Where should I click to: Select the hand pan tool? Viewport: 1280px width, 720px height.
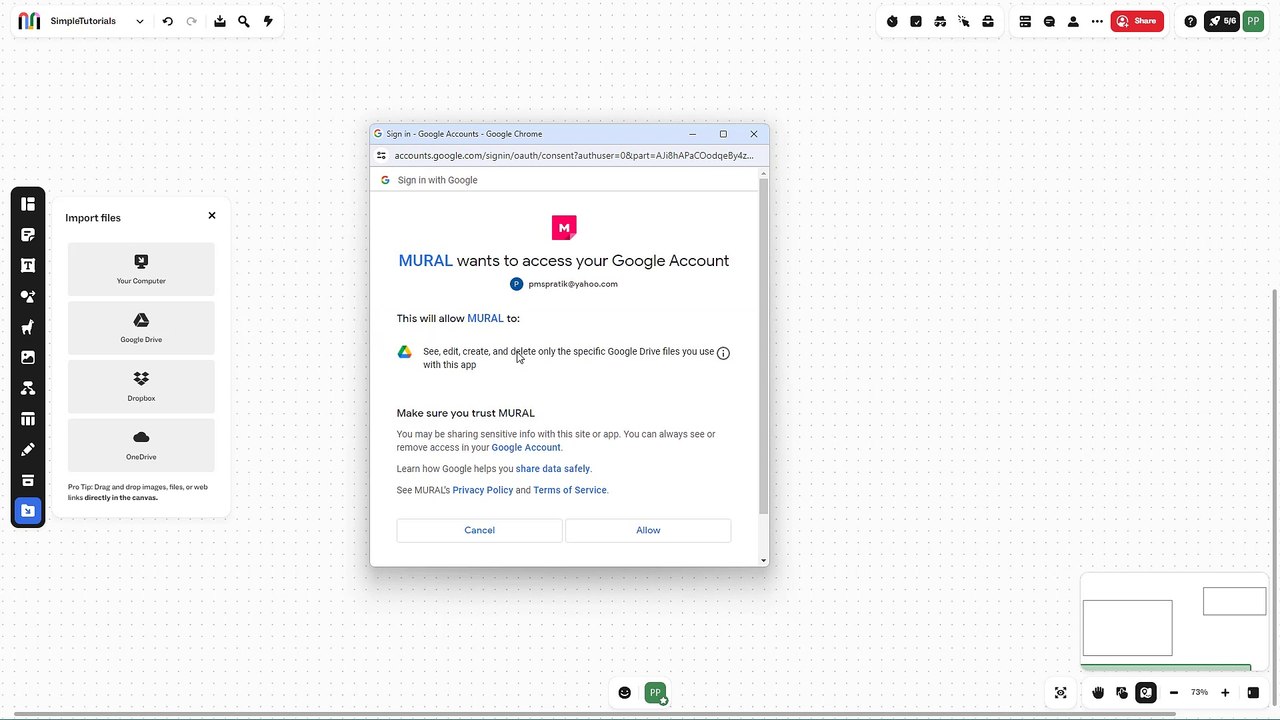[1098, 692]
